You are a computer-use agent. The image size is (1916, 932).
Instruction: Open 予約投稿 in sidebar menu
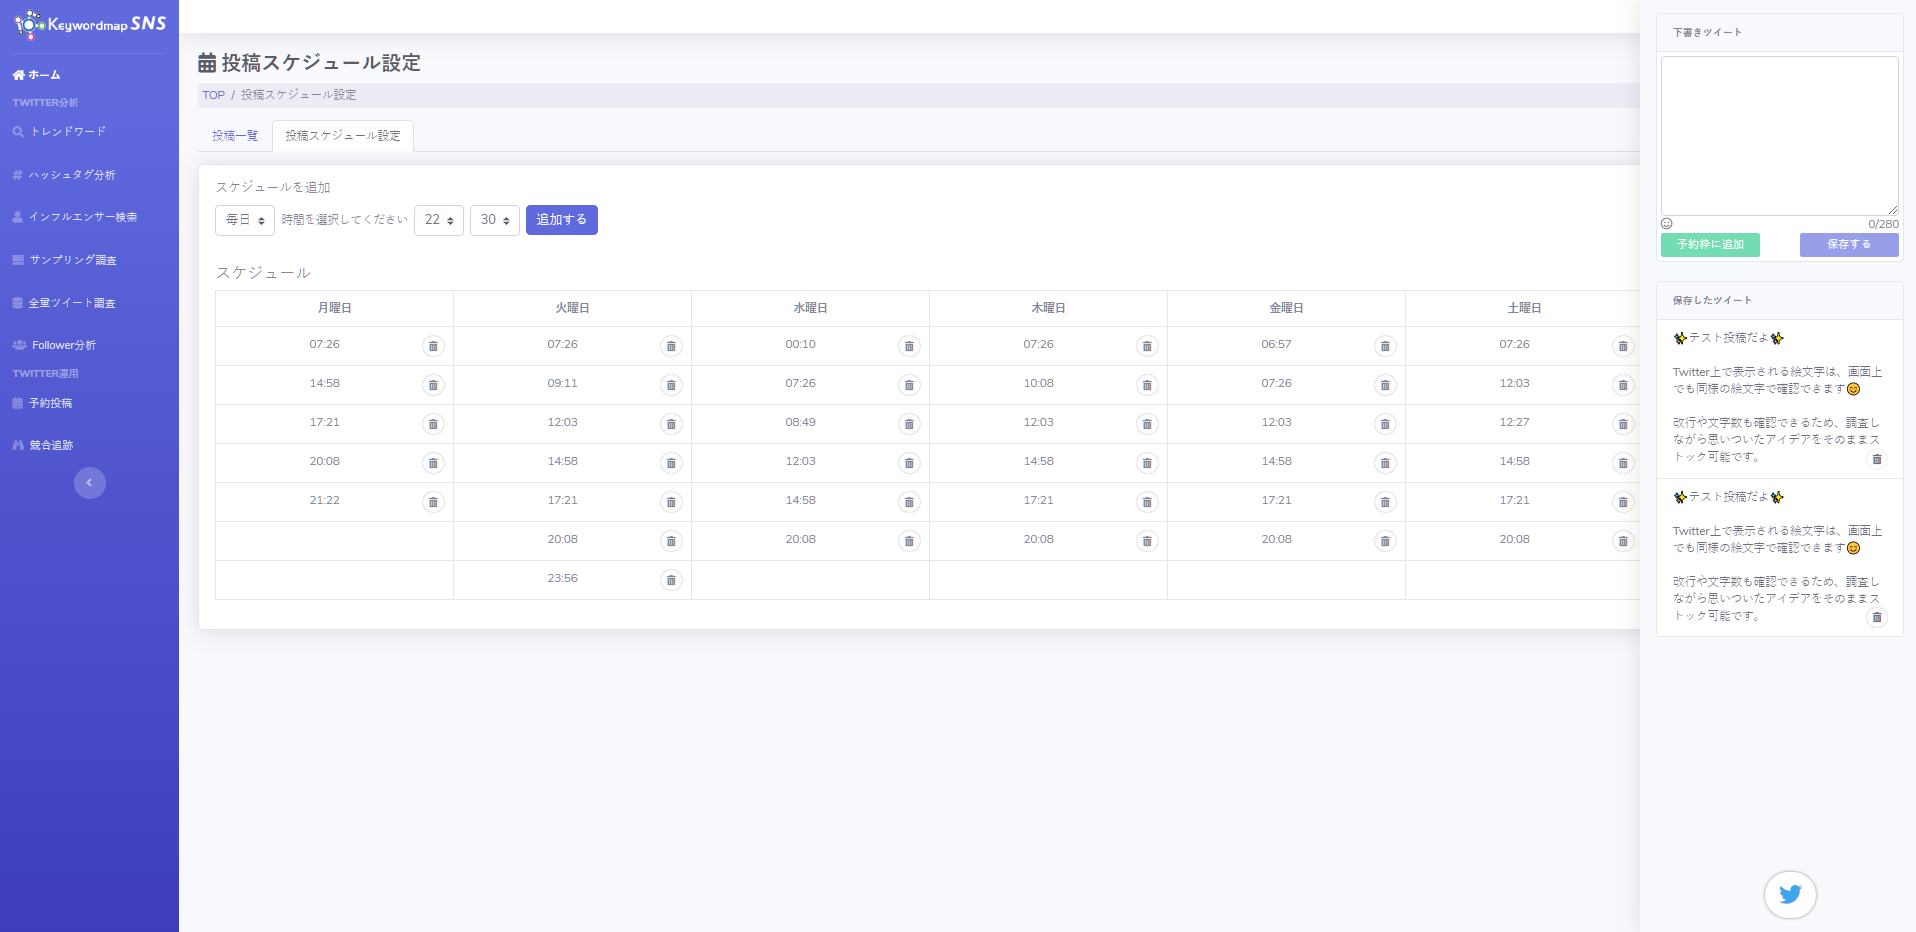(x=50, y=403)
